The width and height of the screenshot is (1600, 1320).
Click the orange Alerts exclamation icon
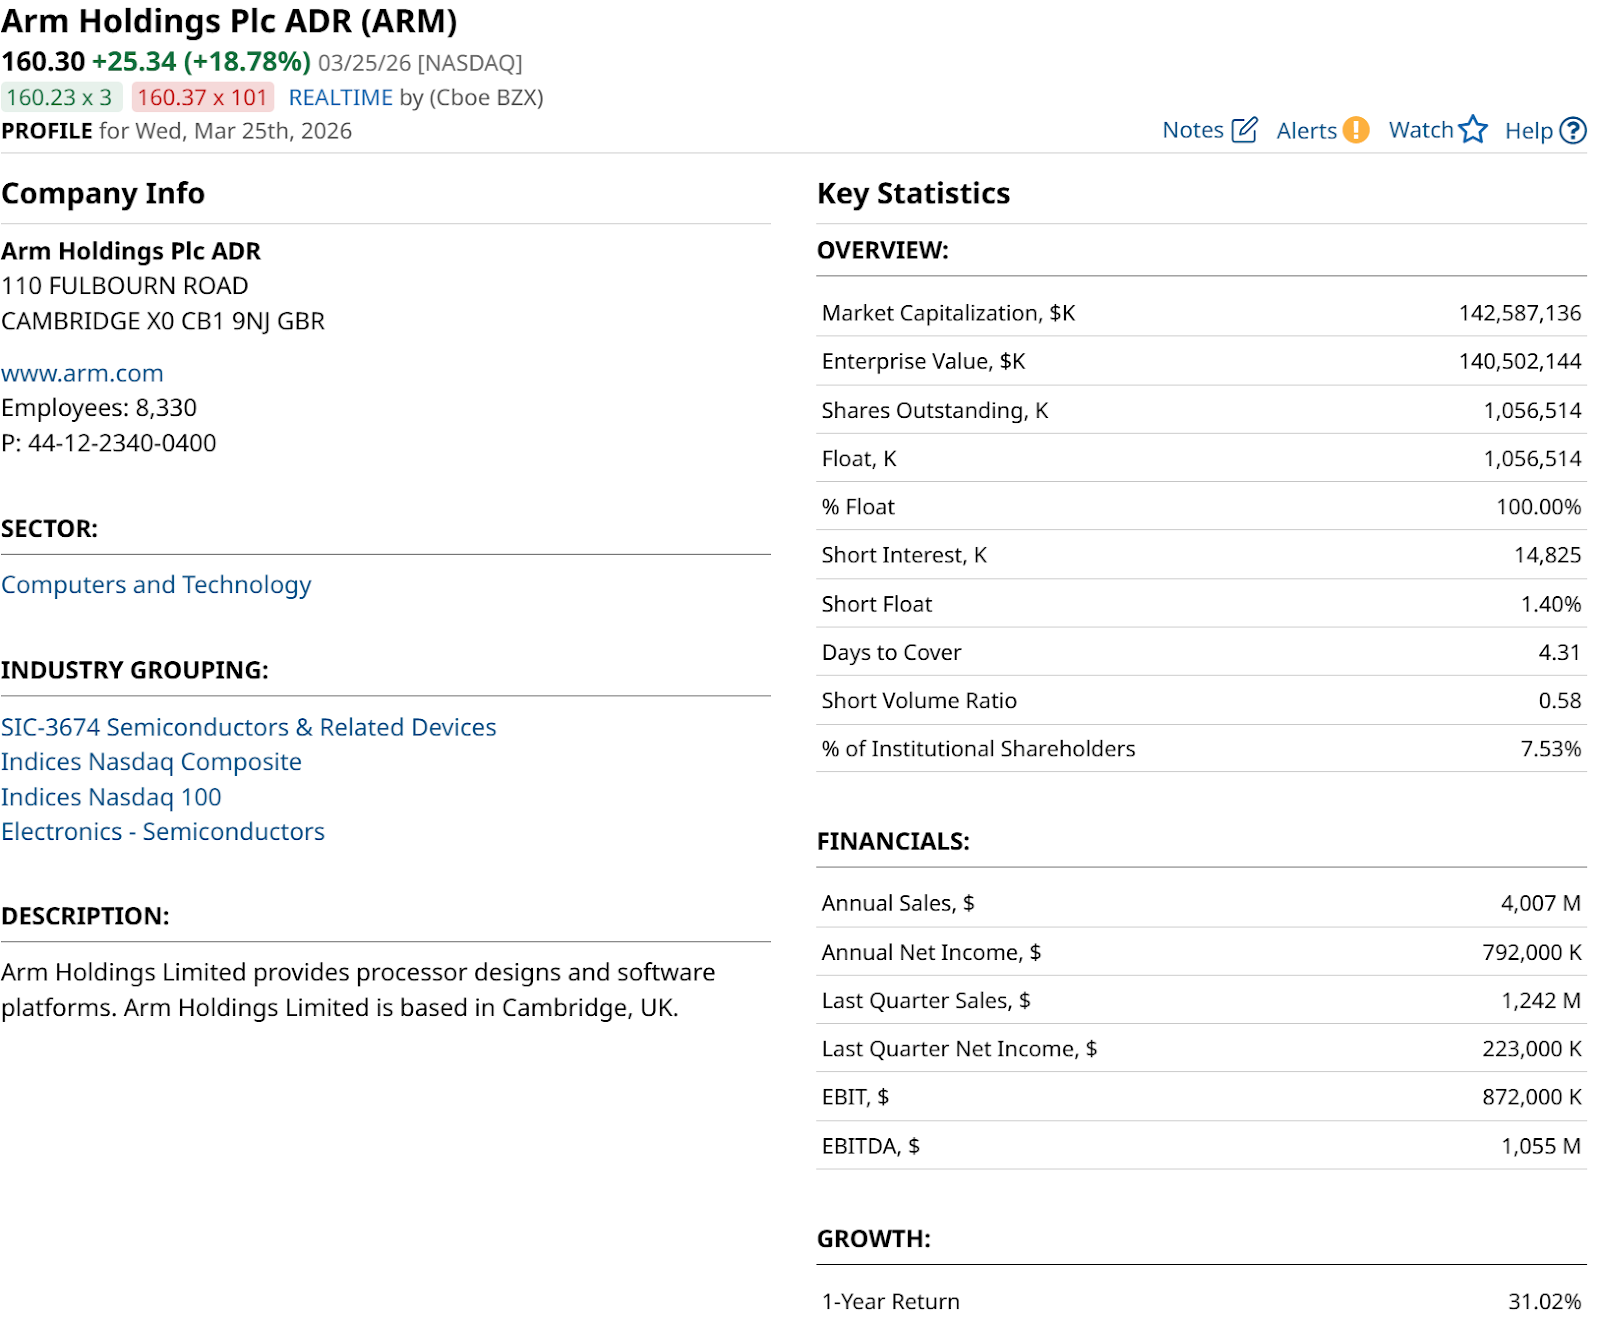tap(1355, 130)
